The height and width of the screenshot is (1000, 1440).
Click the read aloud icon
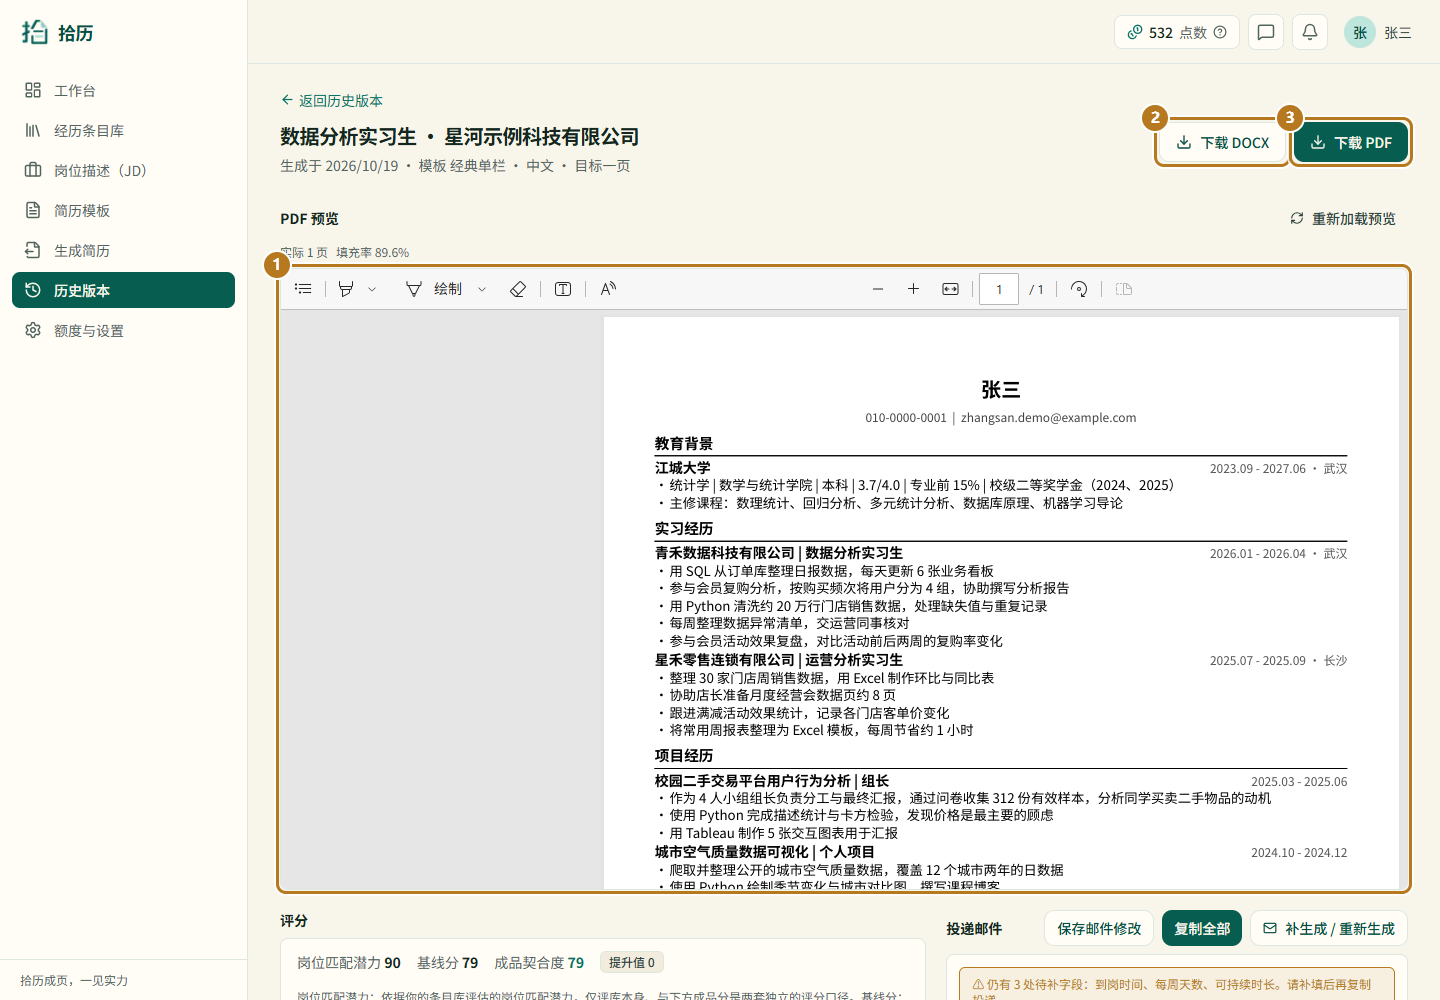[608, 289]
